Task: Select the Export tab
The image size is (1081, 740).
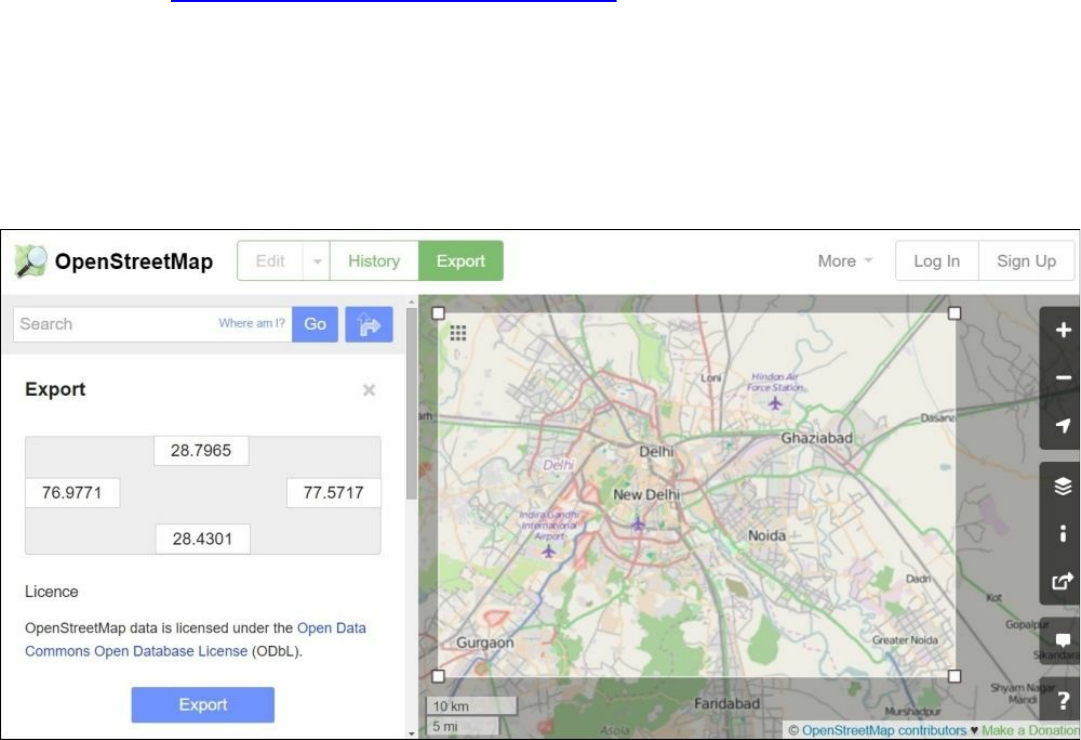Action: 461,261
